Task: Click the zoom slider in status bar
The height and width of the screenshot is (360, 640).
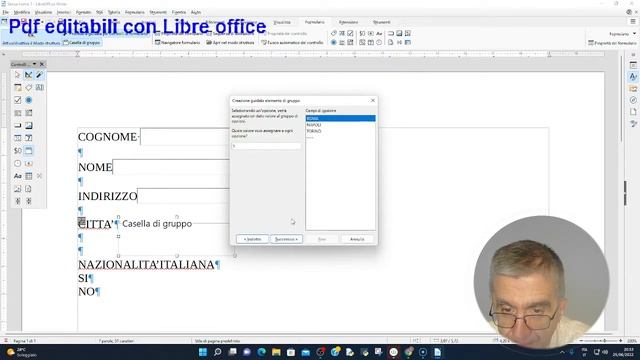Action: [600, 340]
